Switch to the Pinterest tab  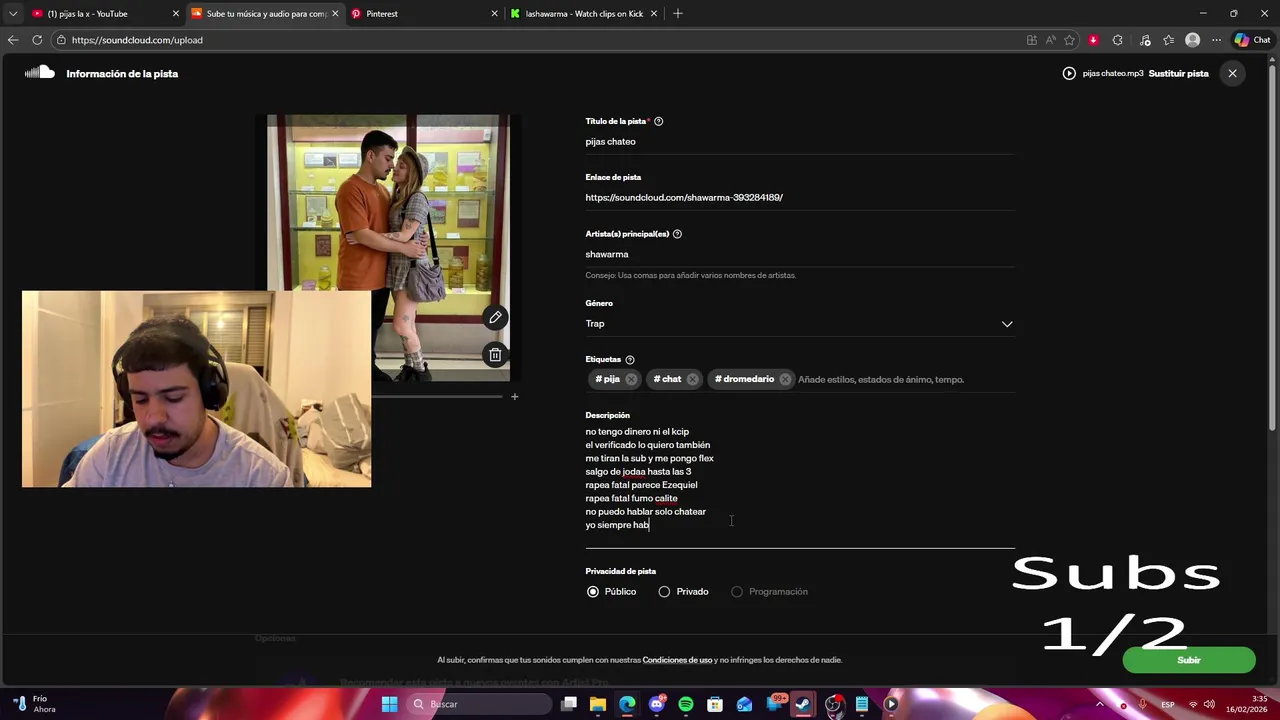click(x=424, y=14)
